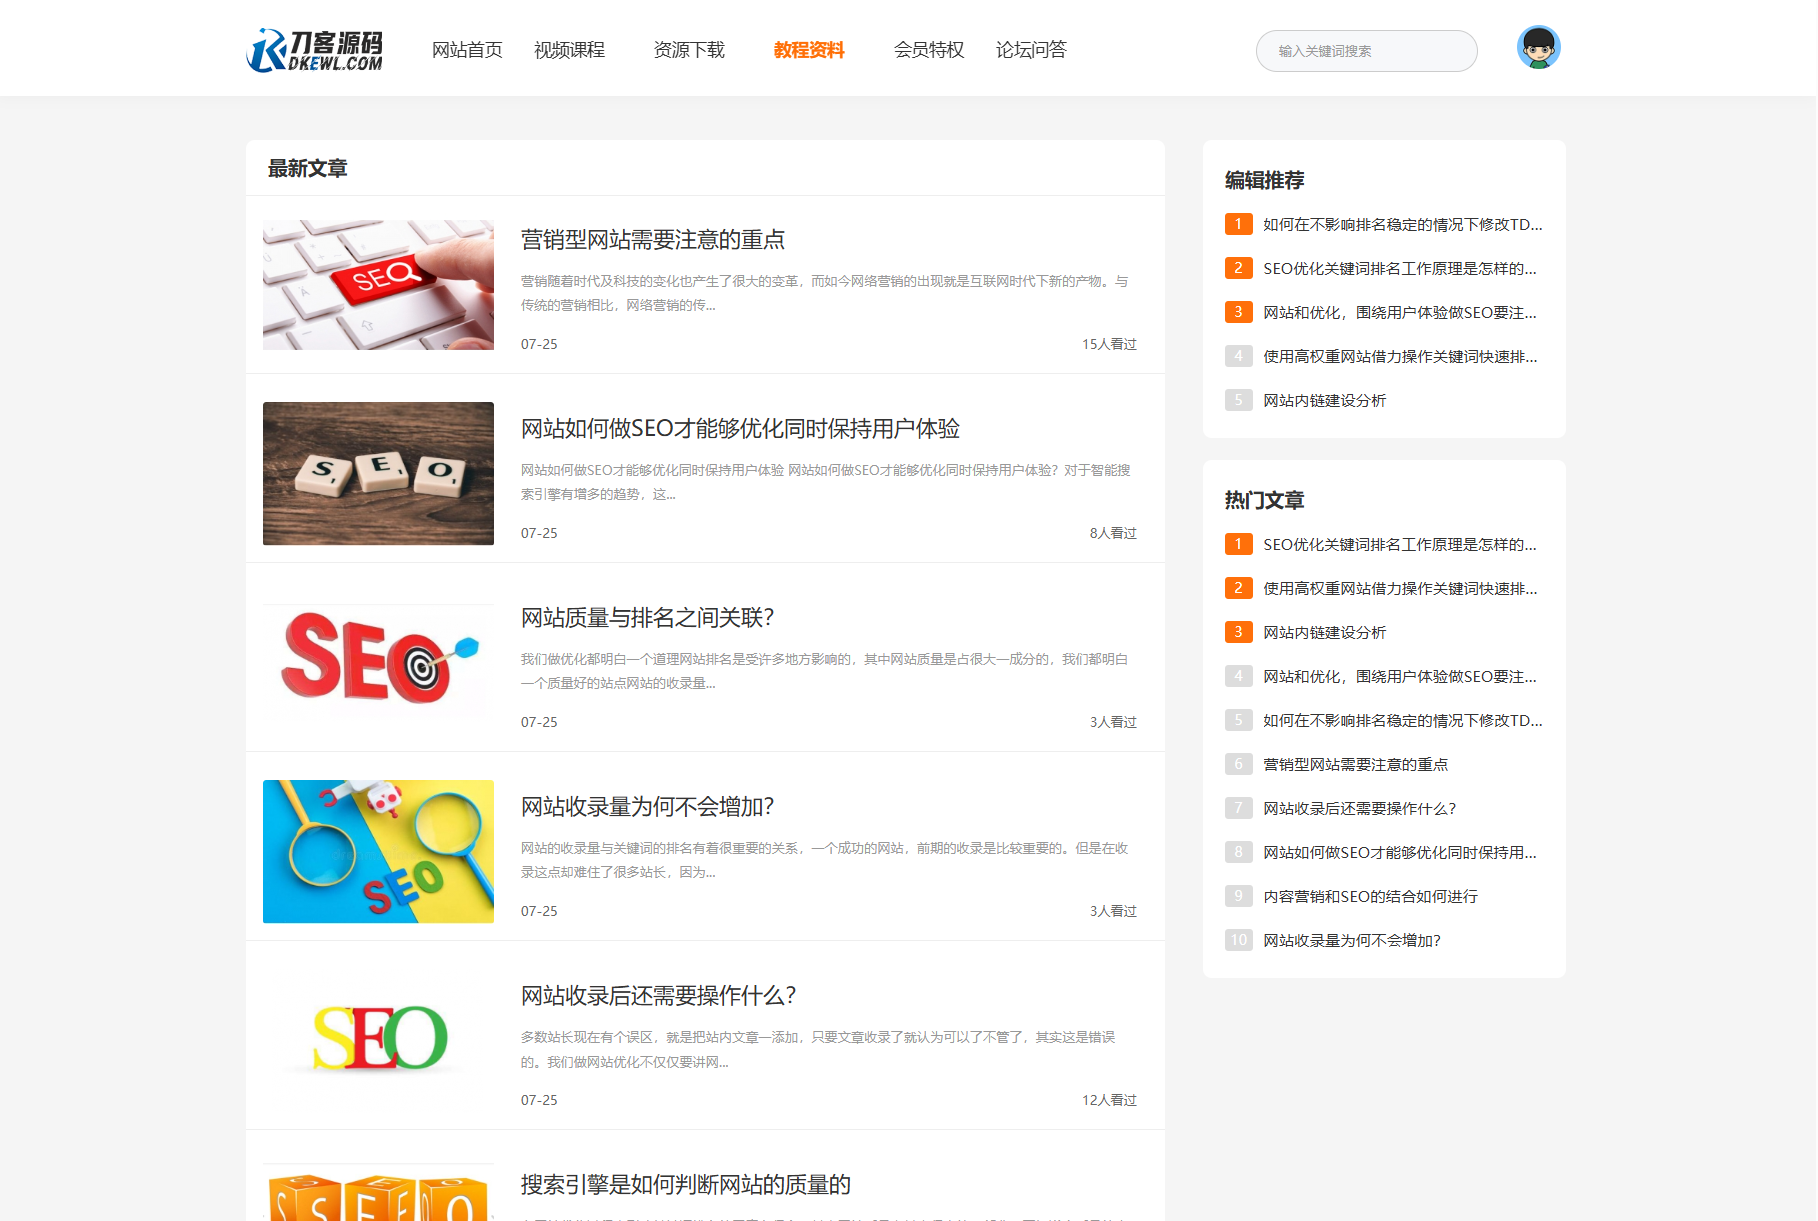Viewport: 1818px width, 1221px height.
Task: Click the gray rank badge 4 in 编辑推荐
Action: [x=1238, y=356]
